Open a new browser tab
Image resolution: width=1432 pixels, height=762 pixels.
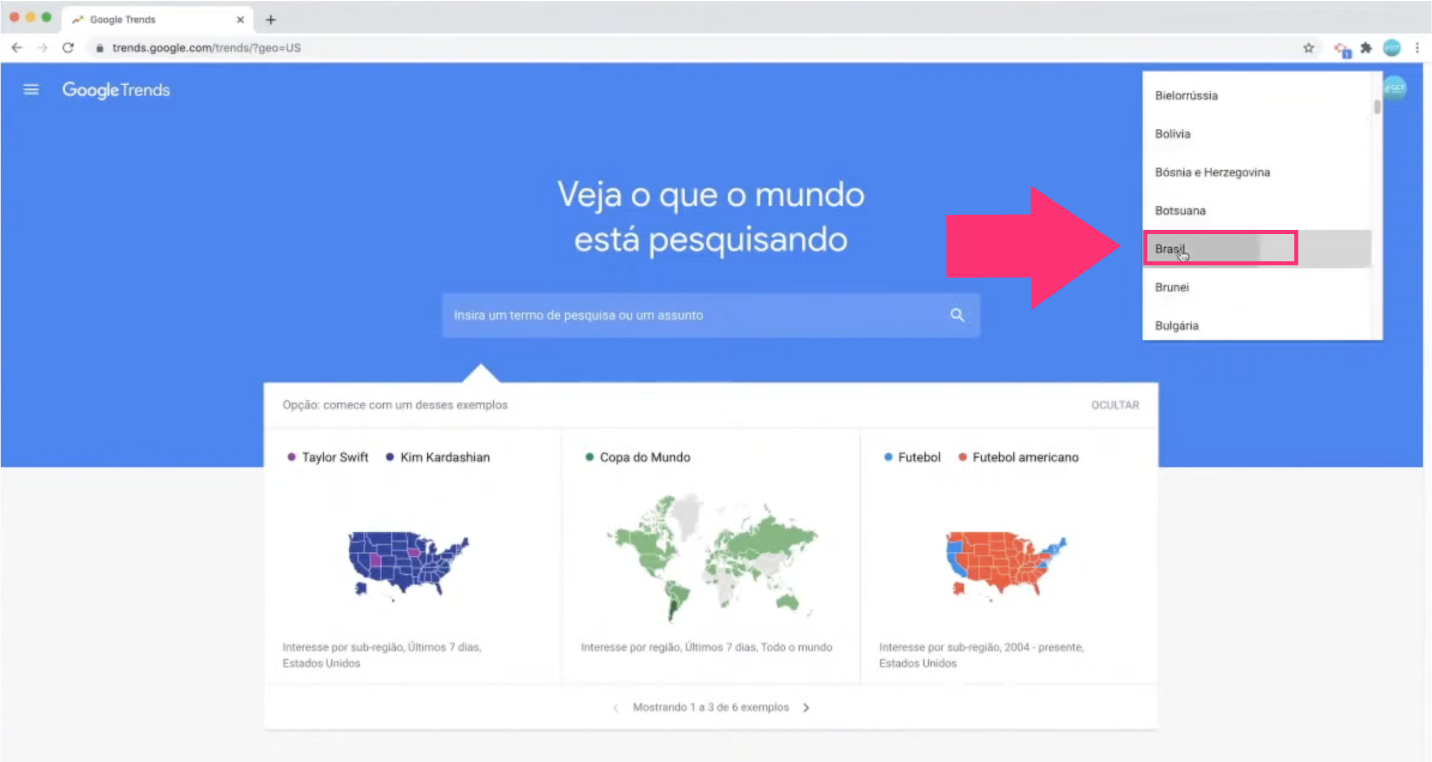pos(270,20)
